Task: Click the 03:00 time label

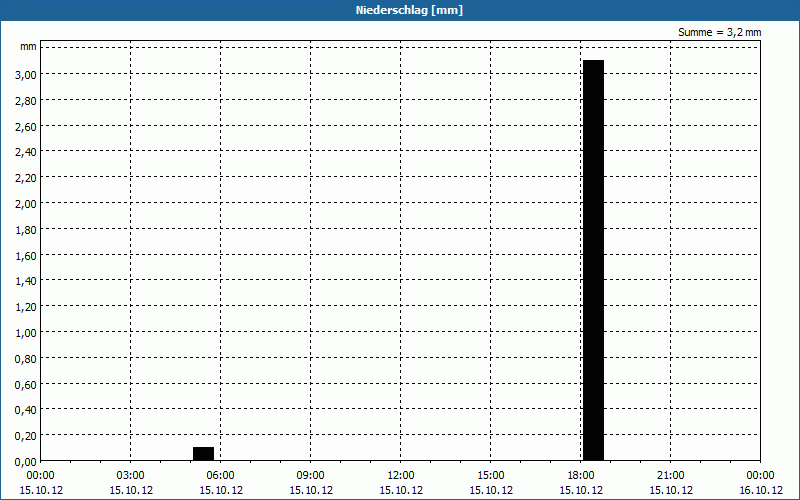Action: pos(131,476)
